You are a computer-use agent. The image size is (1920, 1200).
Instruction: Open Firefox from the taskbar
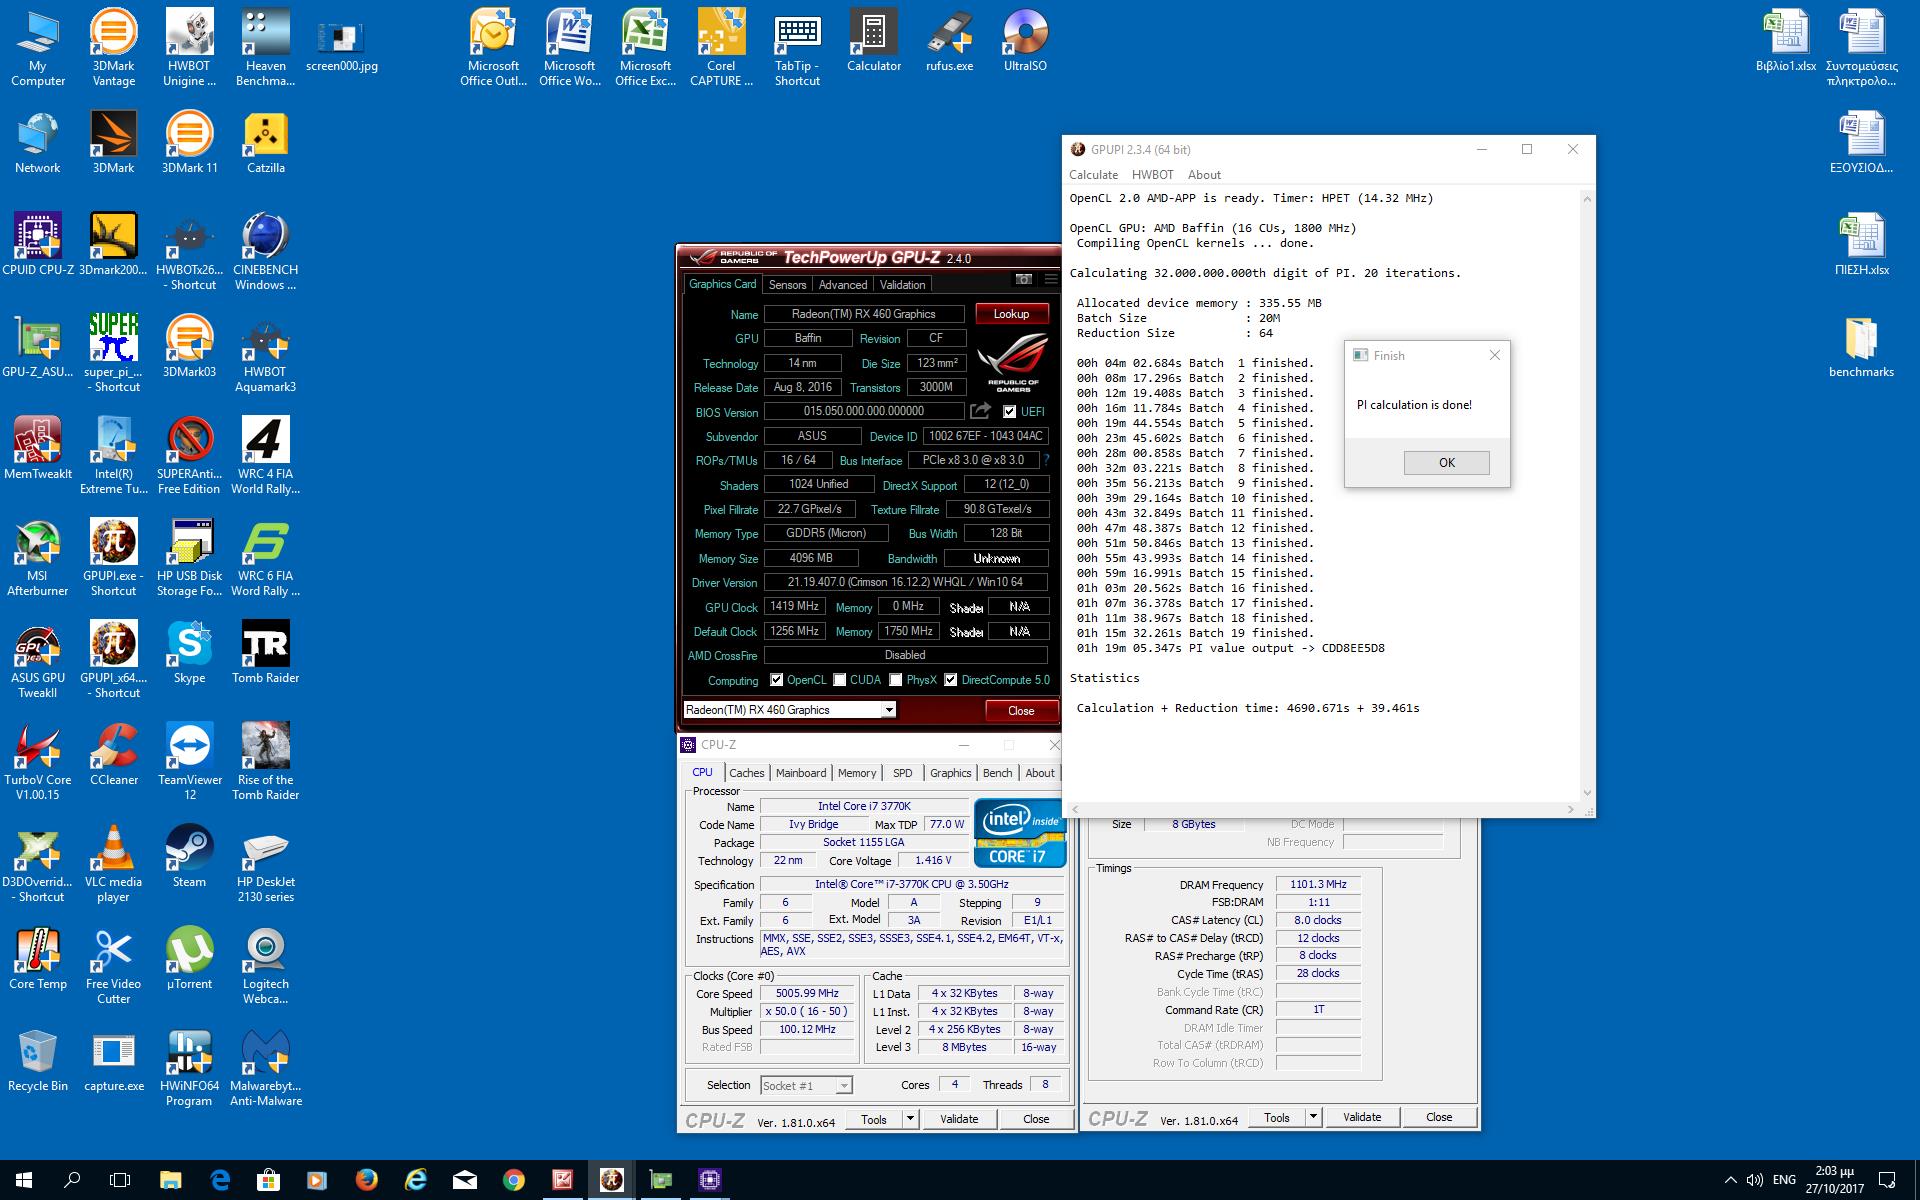coord(366,1180)
